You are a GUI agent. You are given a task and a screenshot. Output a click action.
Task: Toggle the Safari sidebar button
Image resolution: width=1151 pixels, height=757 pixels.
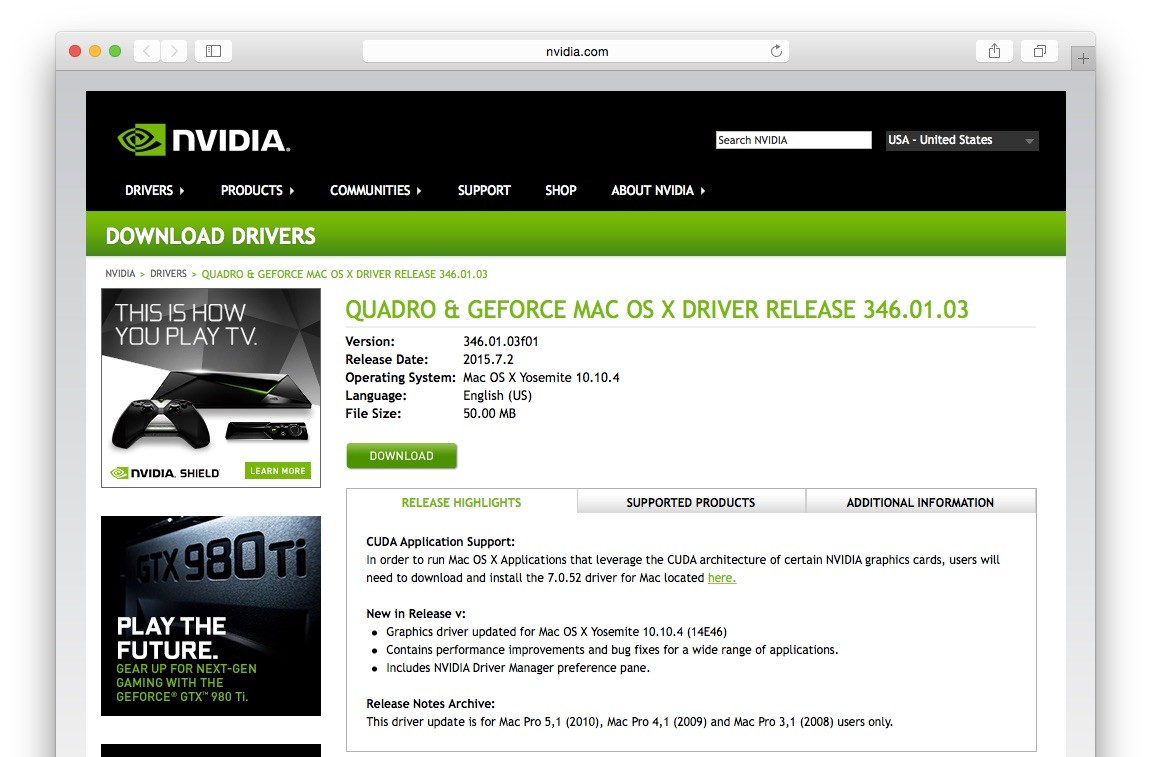tap(213, 51)
